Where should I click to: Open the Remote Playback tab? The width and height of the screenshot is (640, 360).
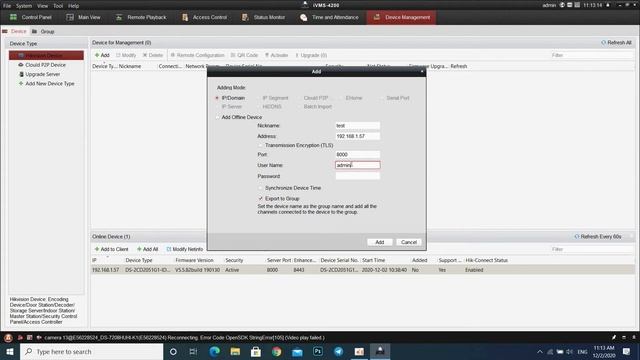click(x=141, y=17)
